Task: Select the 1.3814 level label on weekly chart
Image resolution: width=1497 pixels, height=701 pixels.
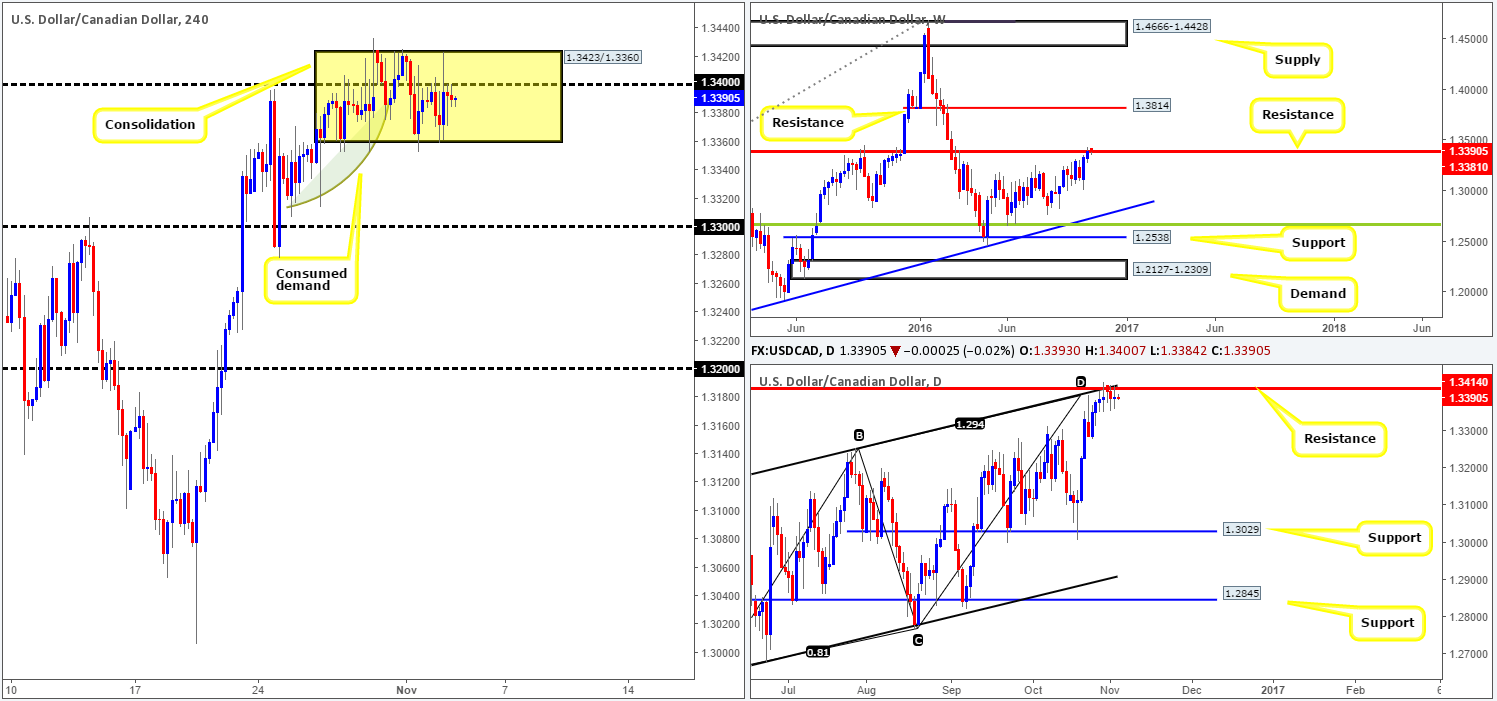Action: 1152,105
